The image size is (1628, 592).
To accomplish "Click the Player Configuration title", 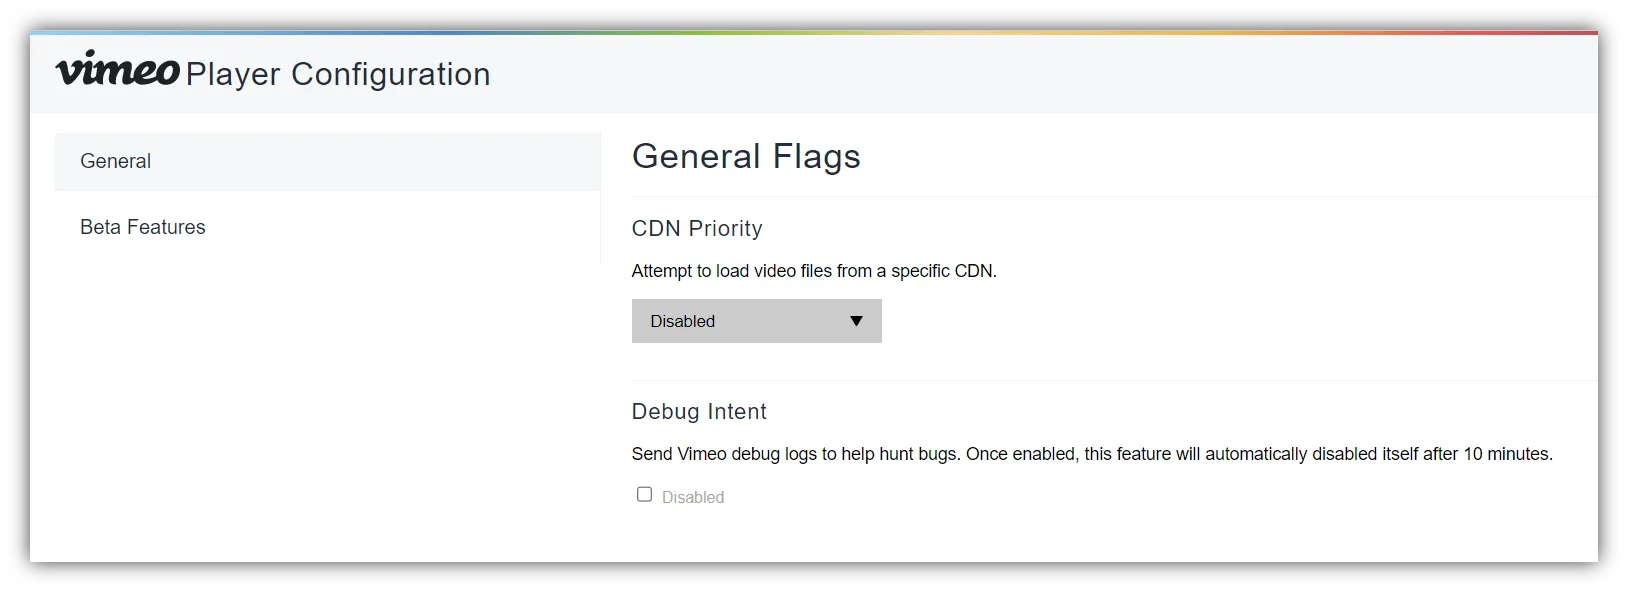I will click(338, 74).
